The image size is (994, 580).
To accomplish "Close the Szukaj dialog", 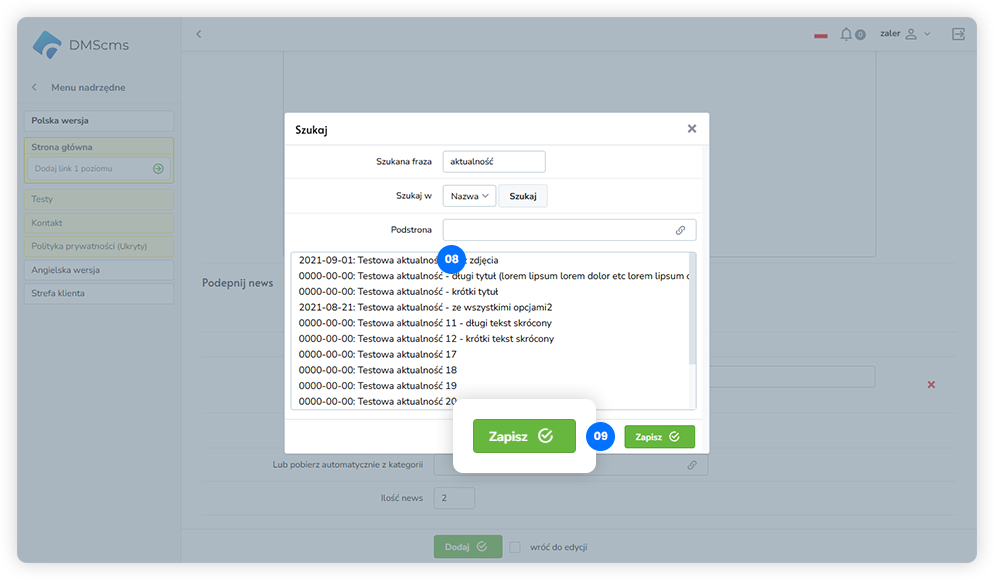I will [x=691, y=129].
